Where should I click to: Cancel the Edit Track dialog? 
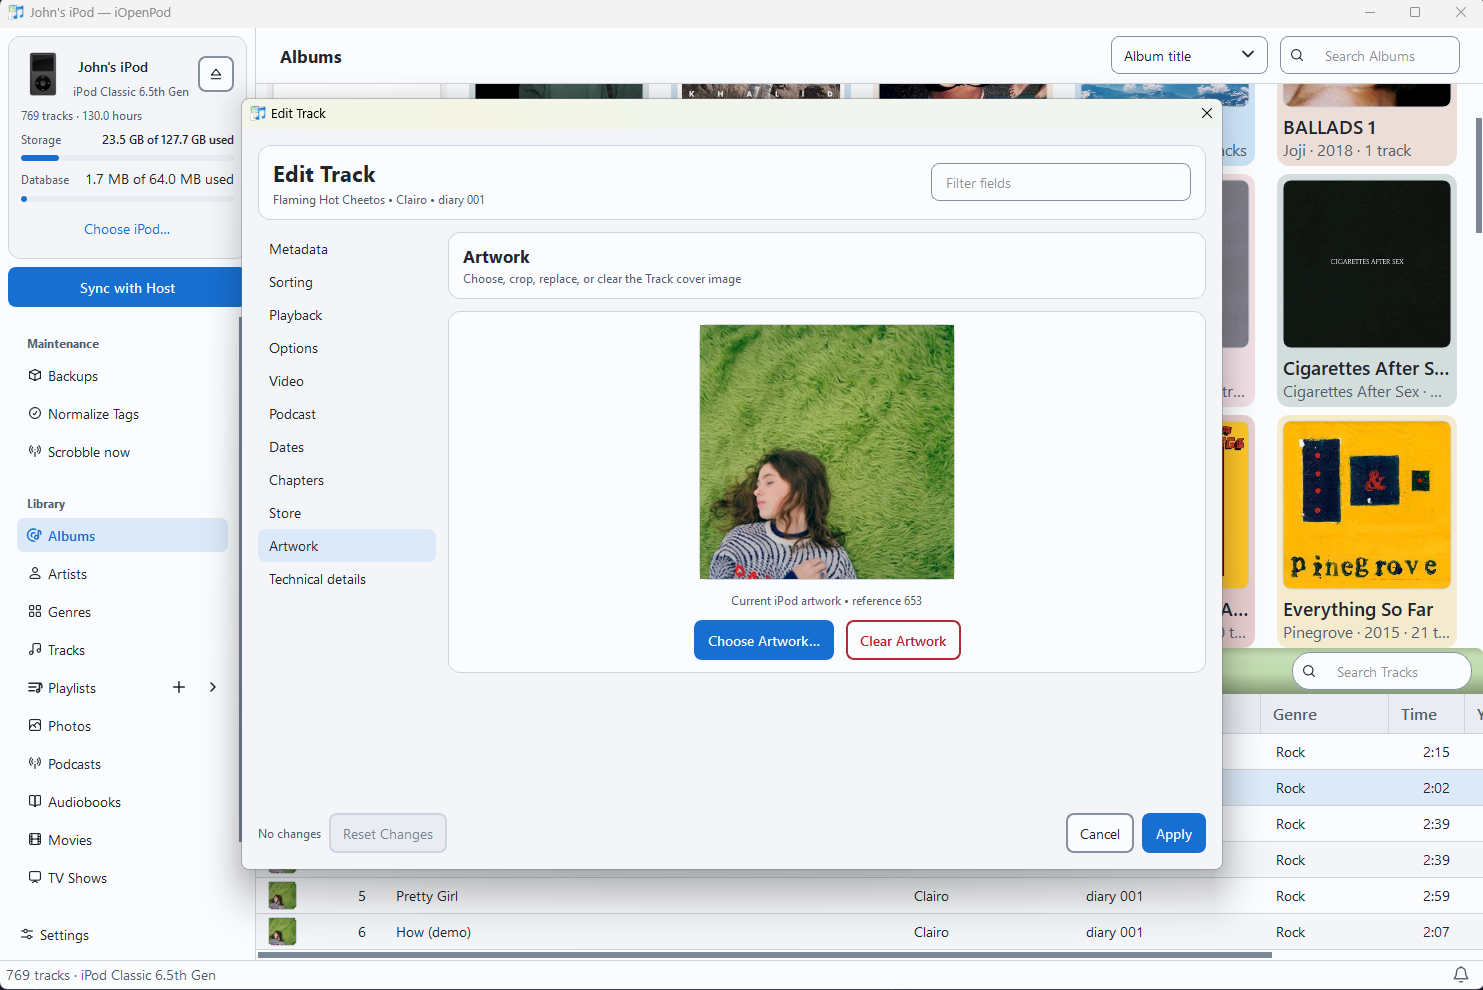pyautogui.click(x=1100, y=834)
